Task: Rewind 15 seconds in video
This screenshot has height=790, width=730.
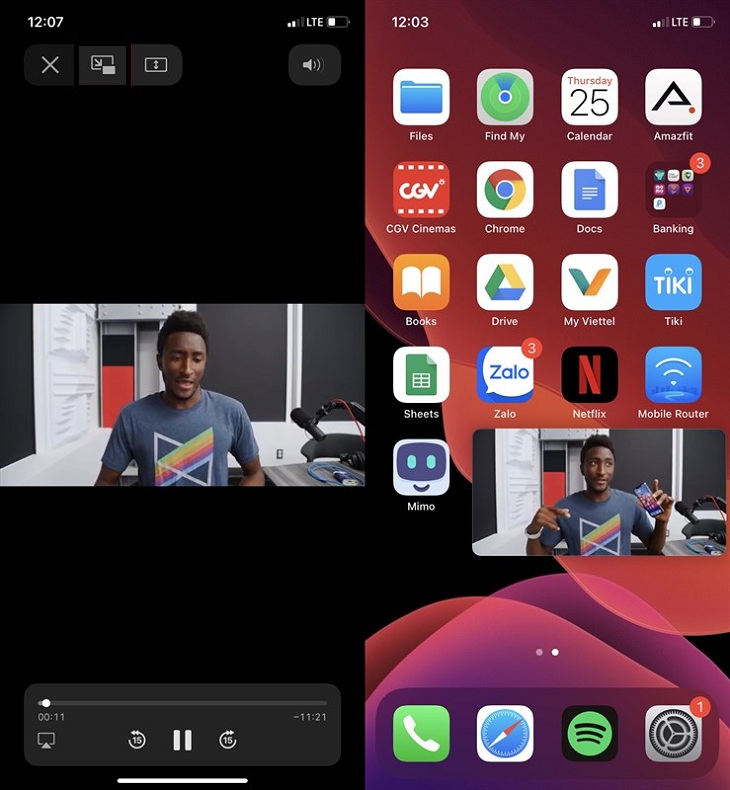Action: click(137, 740)
